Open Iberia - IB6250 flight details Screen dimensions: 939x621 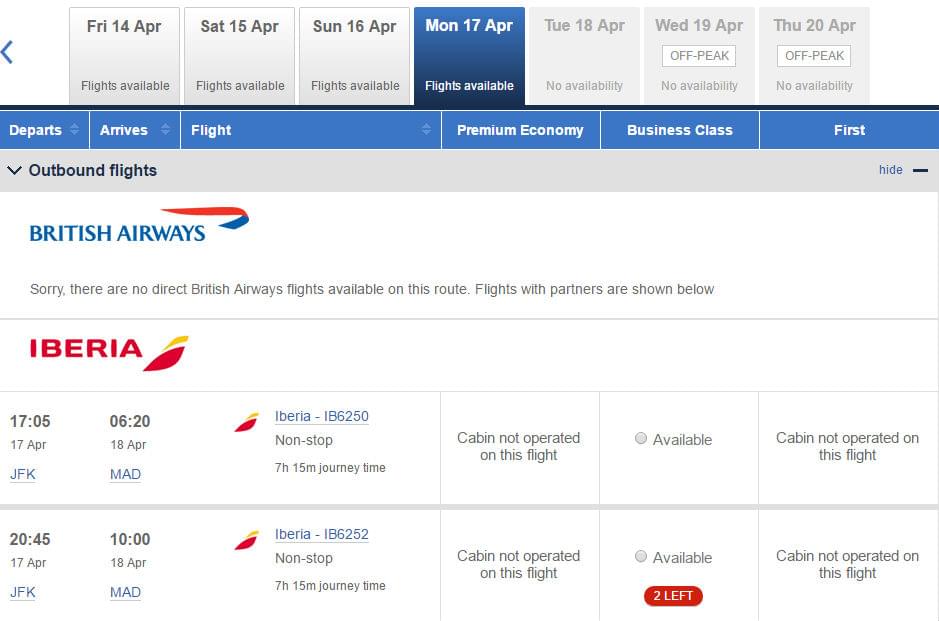click(322, 416)
